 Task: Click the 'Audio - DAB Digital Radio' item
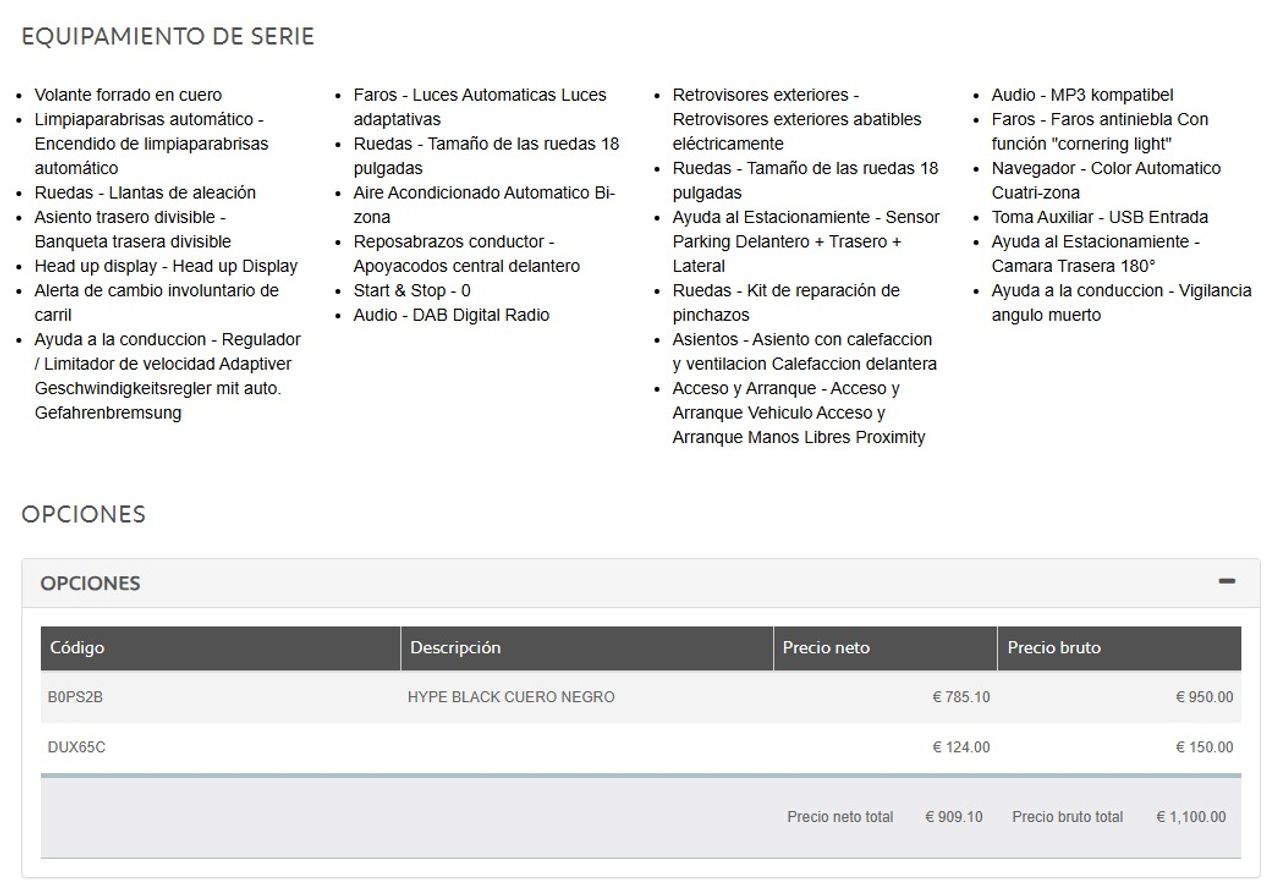coord(451,315)
